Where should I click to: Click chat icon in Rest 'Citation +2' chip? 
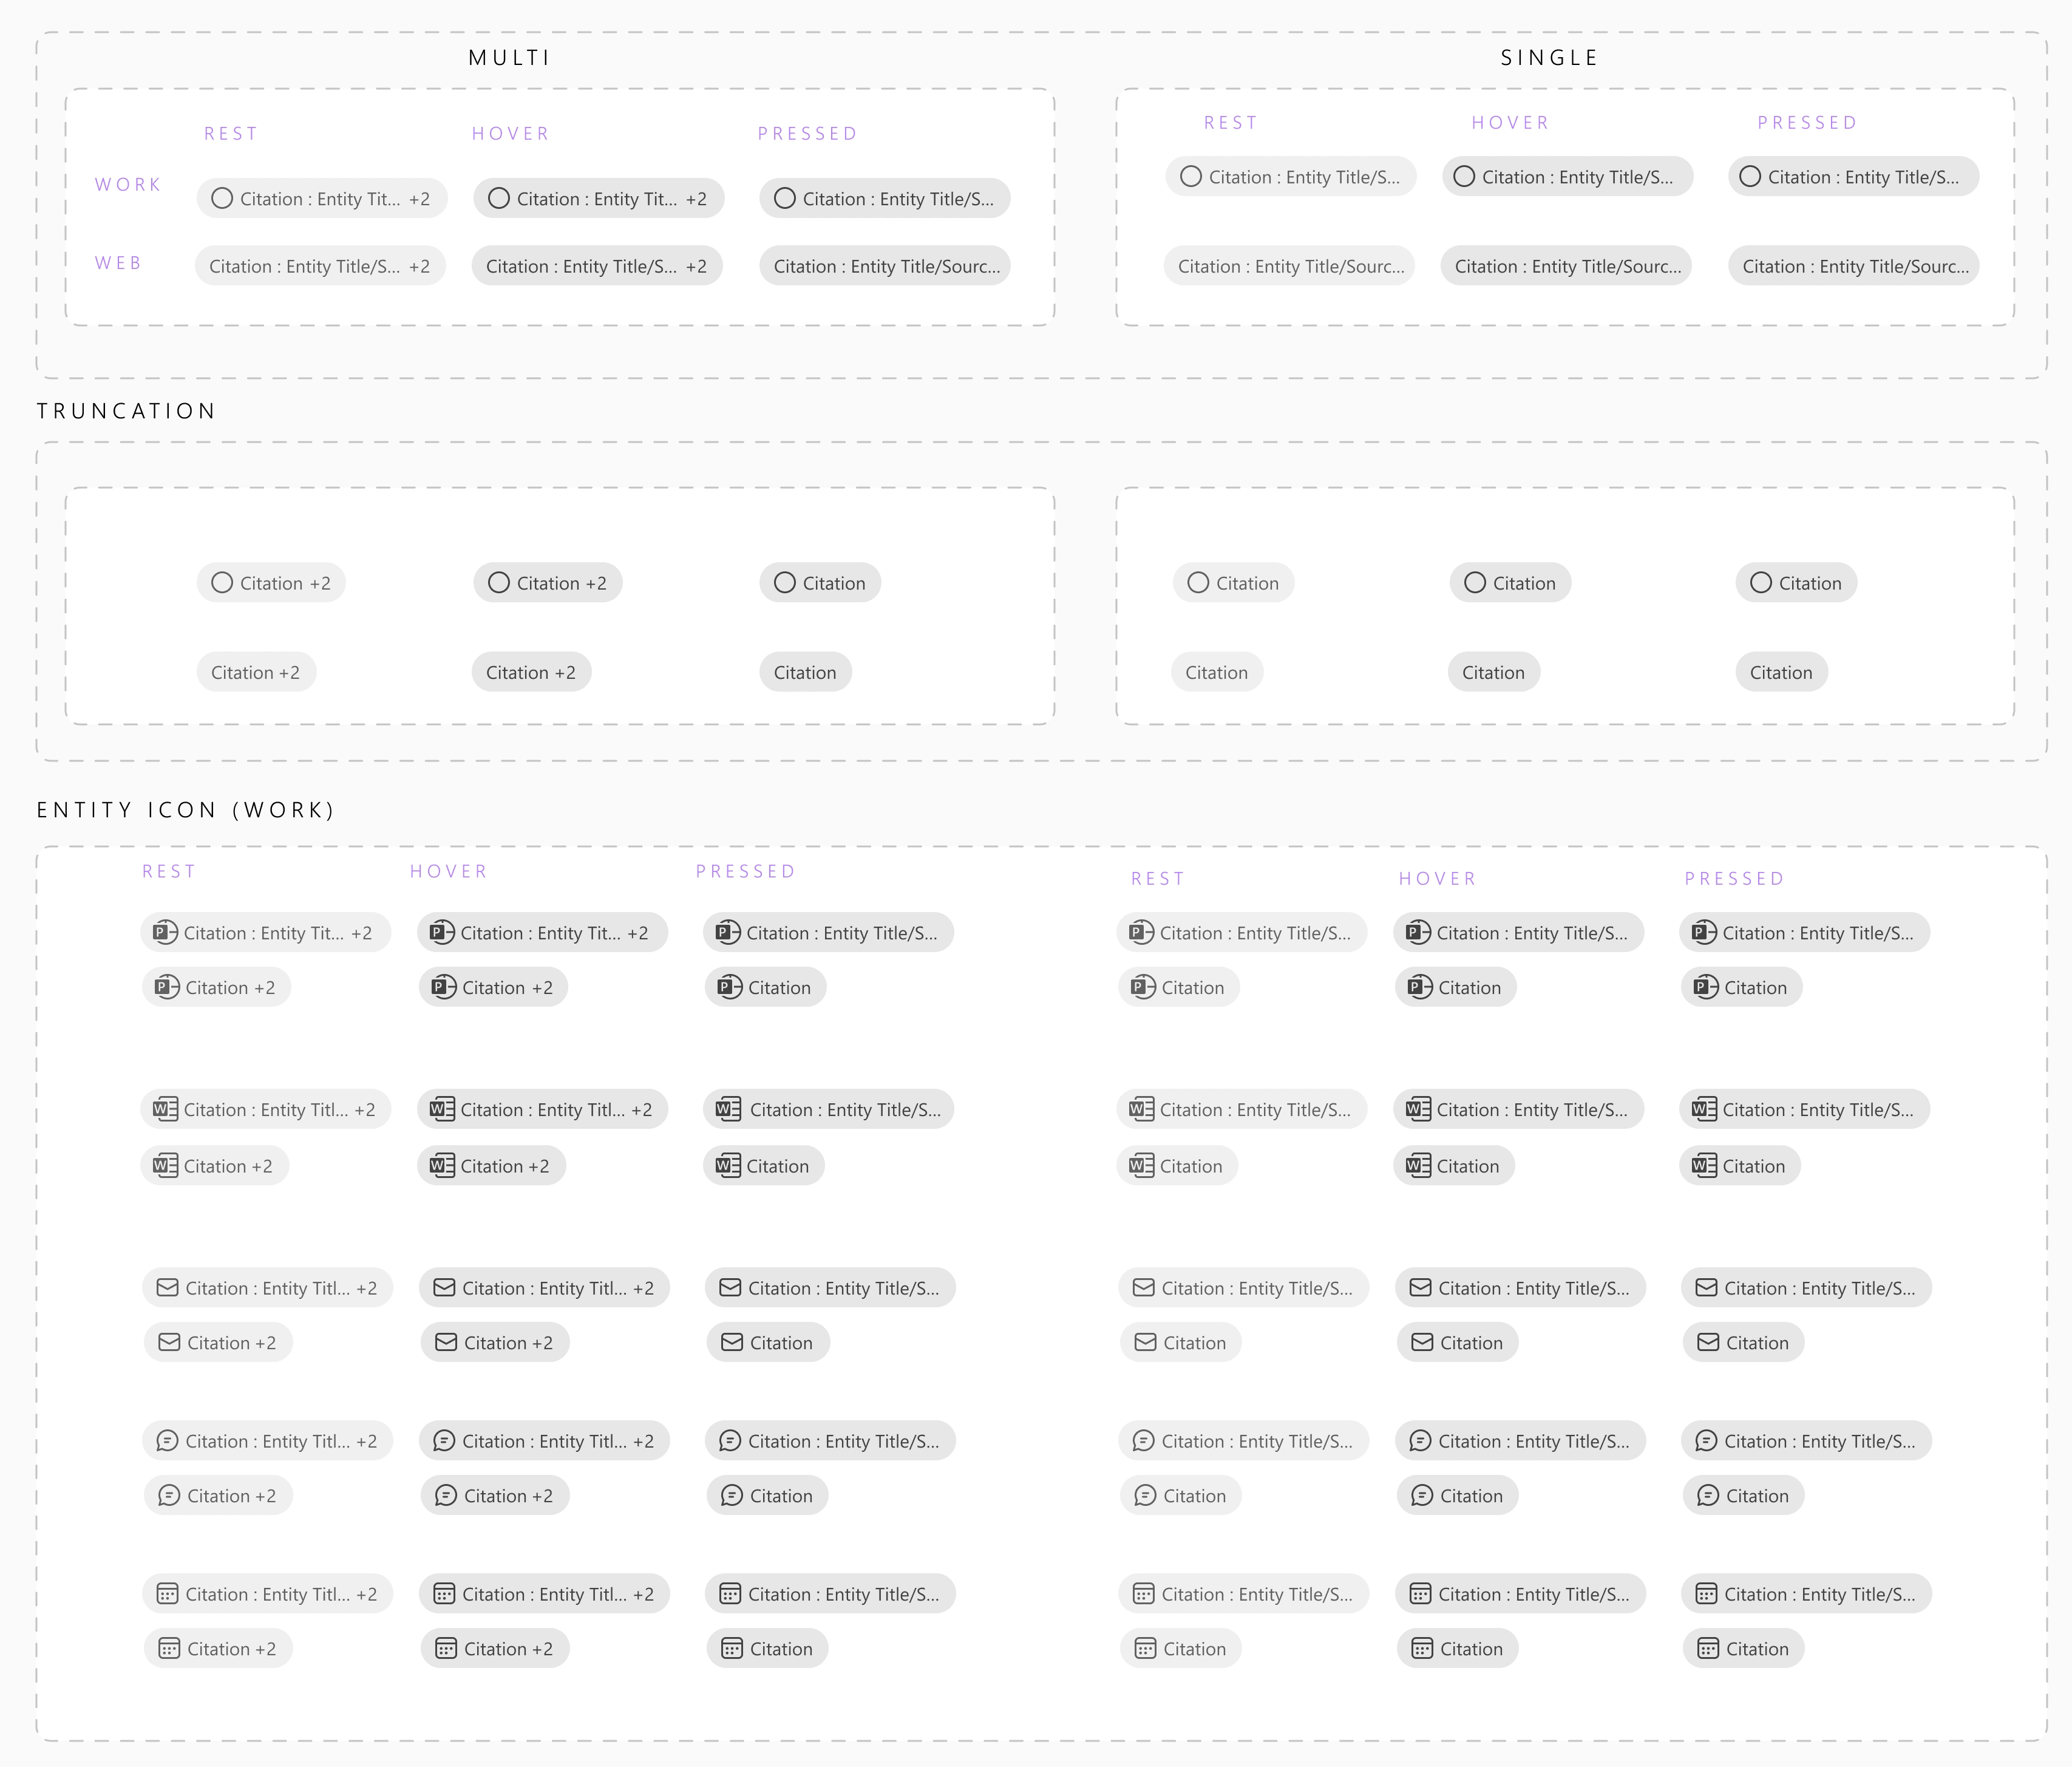[169, 1496]
